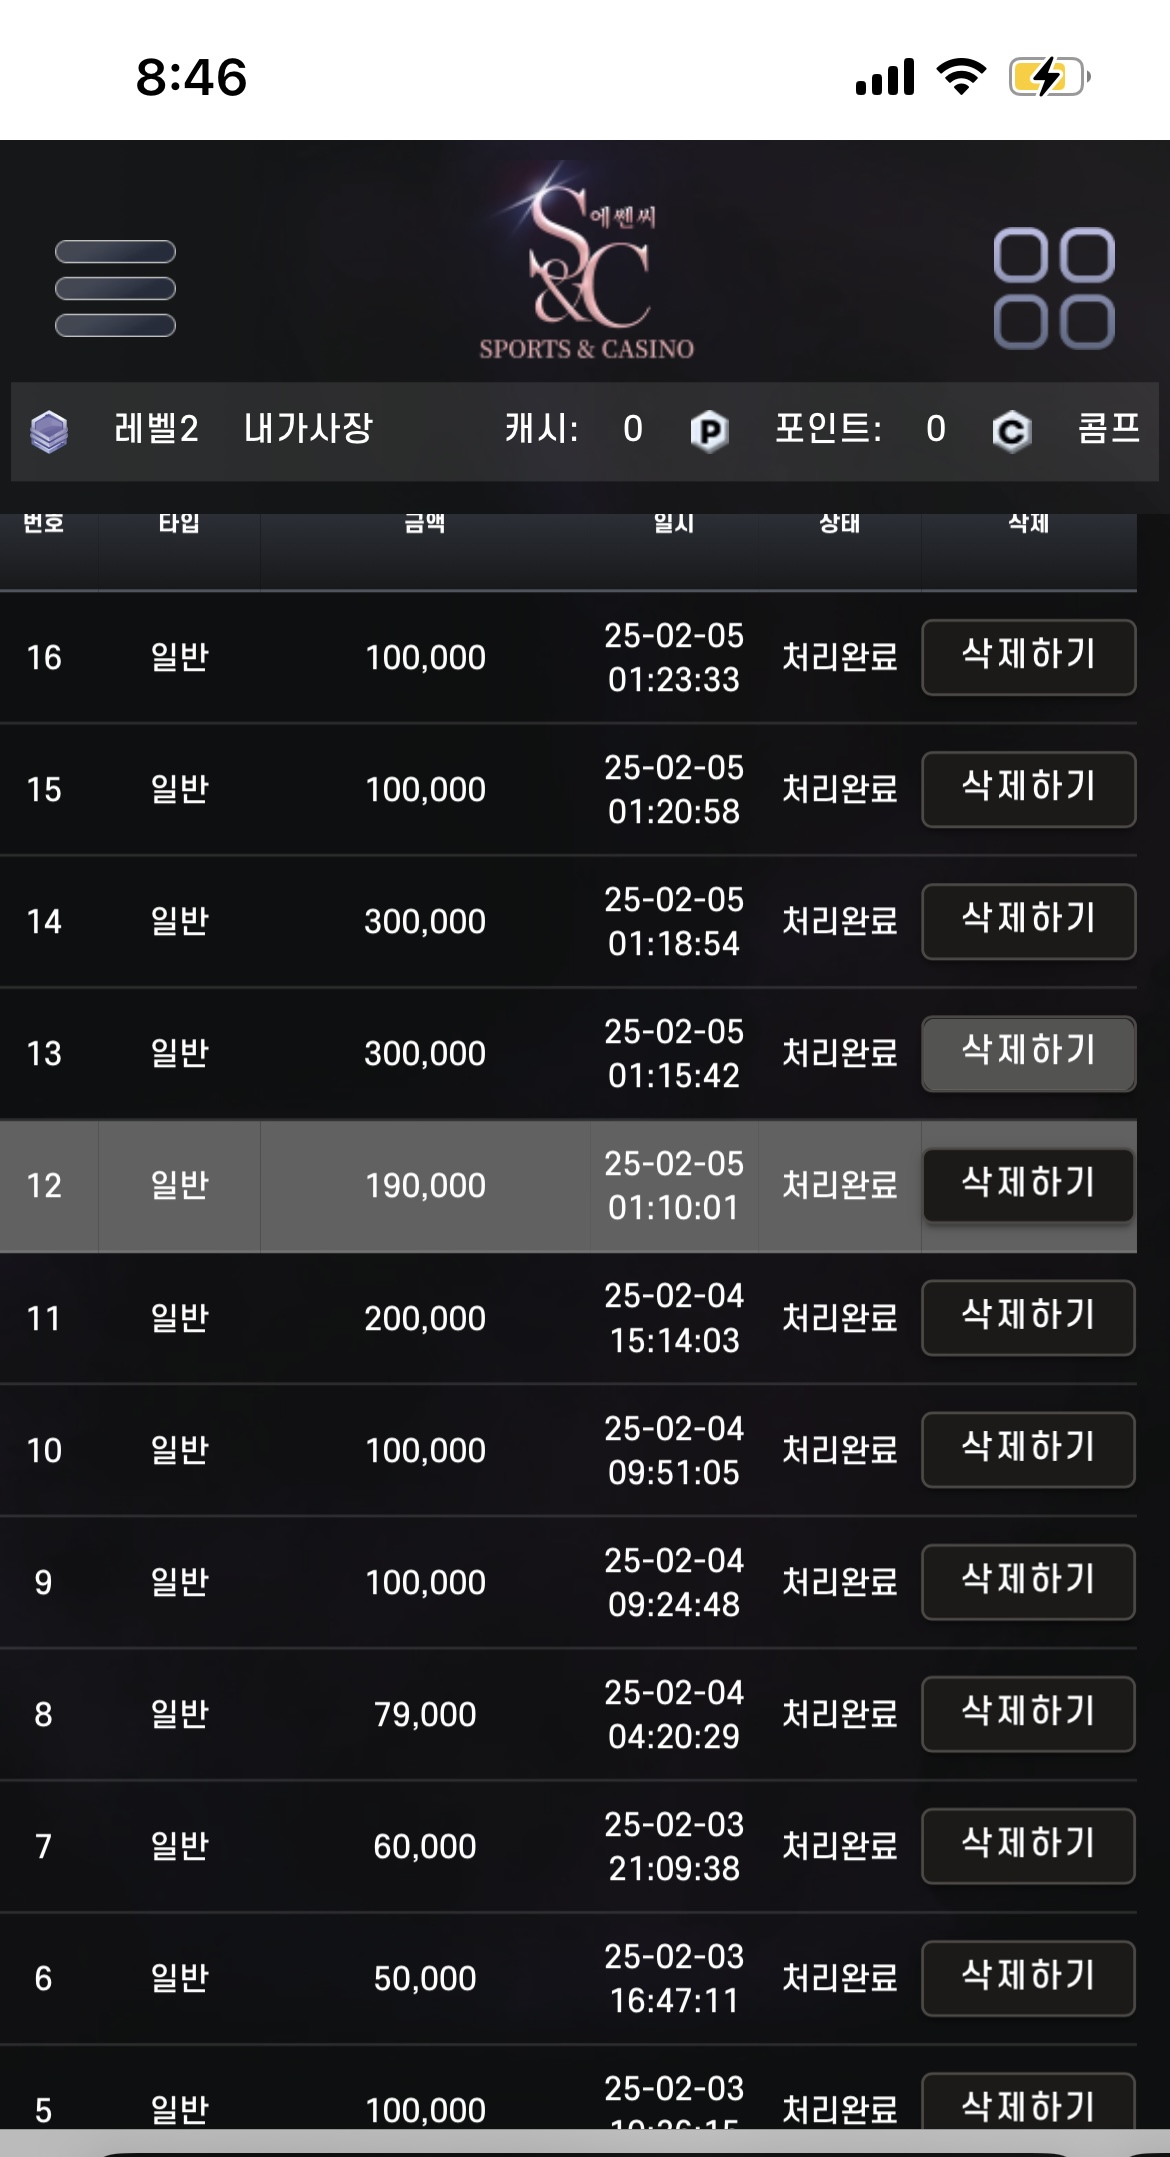Tap the S&C Sports & Casino logo
Image resolution: width=1170 pixels, height=2157 pixels.
586,262
